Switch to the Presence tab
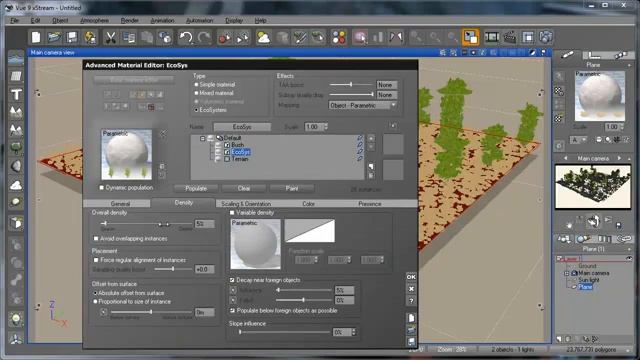Viewport: 640px width, 360px height. tap(369, 204)
